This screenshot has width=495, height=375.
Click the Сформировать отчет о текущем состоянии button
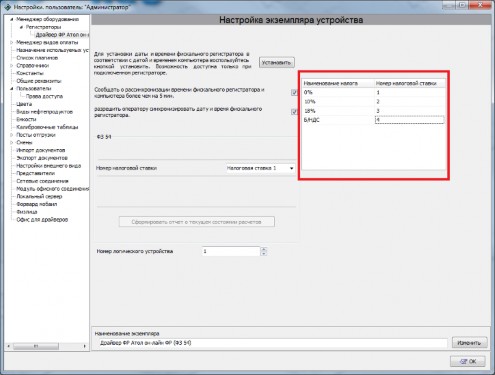pyautogui.click(x=197, y=222)
